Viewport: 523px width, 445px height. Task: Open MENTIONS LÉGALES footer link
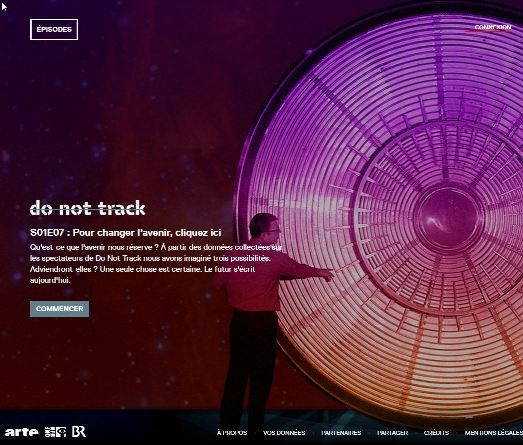click(494, 433)
